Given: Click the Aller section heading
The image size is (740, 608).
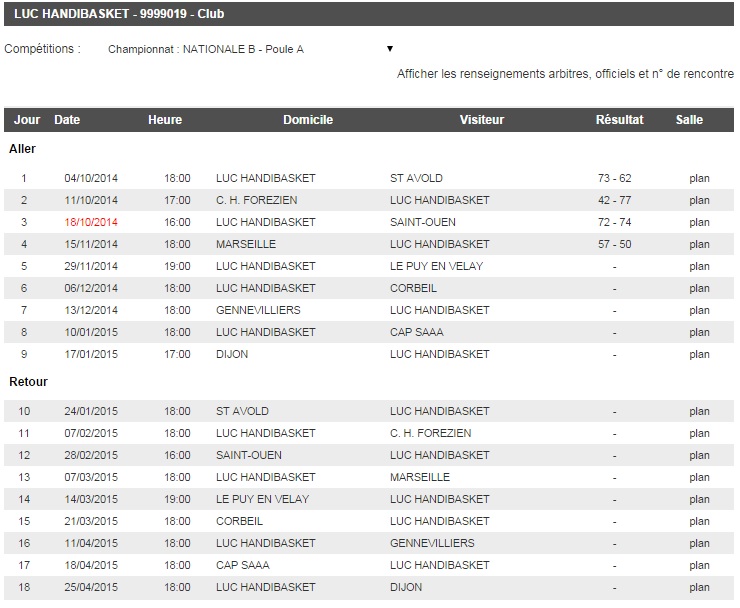Looking at the screenshot, I should point(22,149).
